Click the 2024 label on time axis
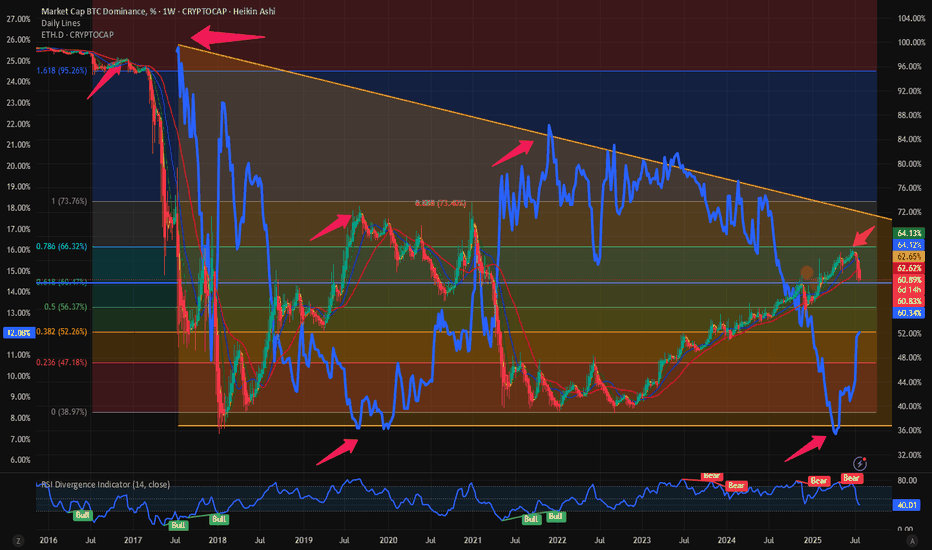Screen dimensions: 932x550 [x=726, y=540]
